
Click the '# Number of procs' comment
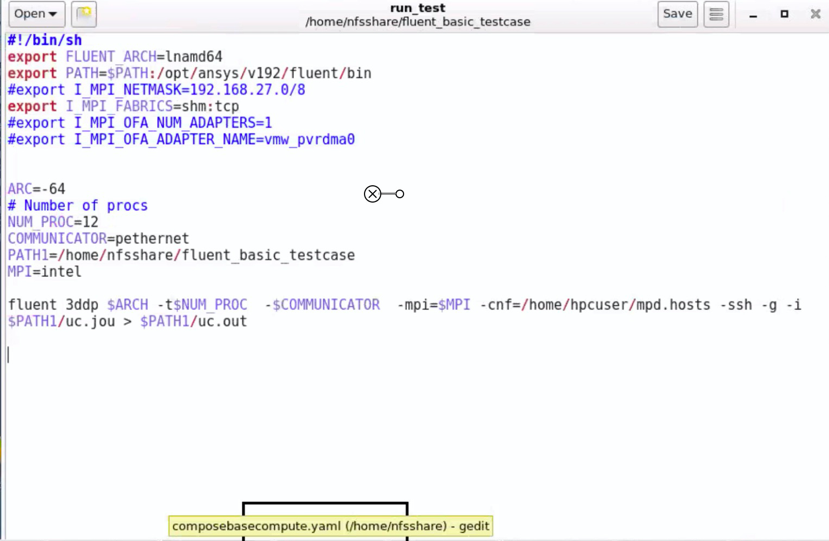click(x=78, y=205)
